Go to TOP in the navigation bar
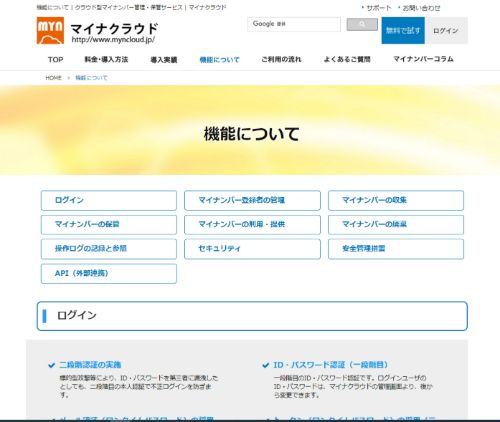The height and width of the screenshot is (422, 500). [55, 60]
